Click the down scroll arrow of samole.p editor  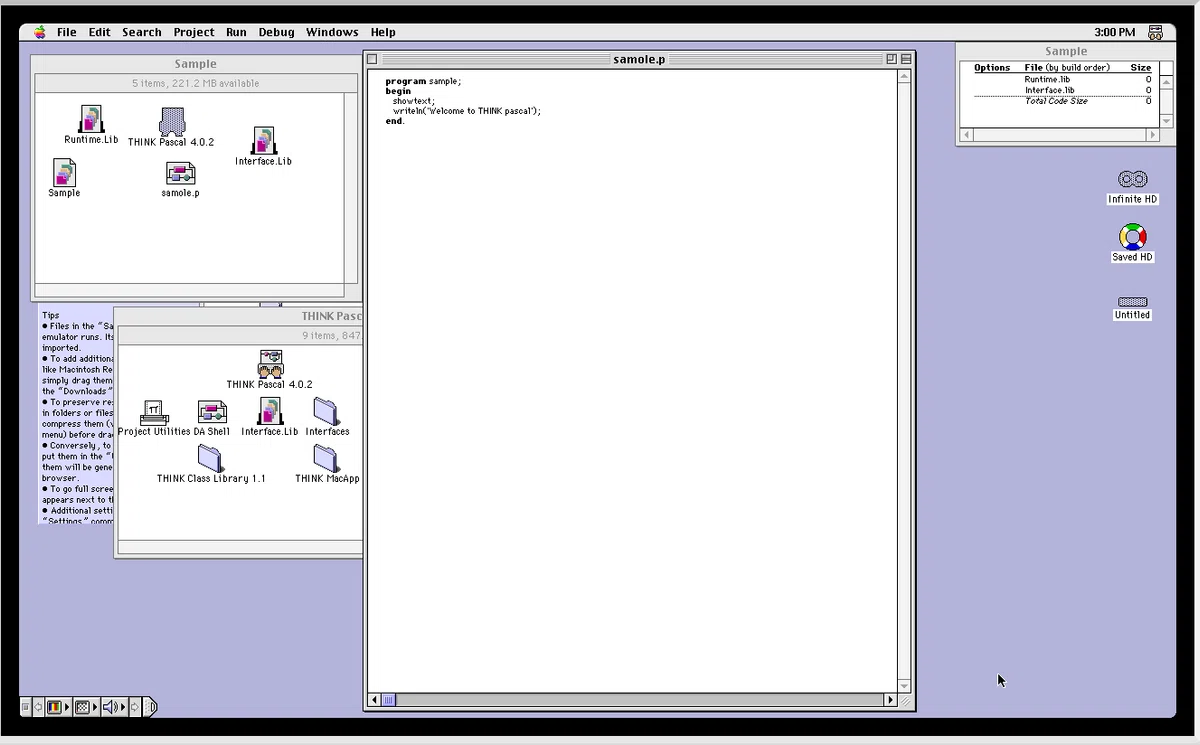point(905,686)
